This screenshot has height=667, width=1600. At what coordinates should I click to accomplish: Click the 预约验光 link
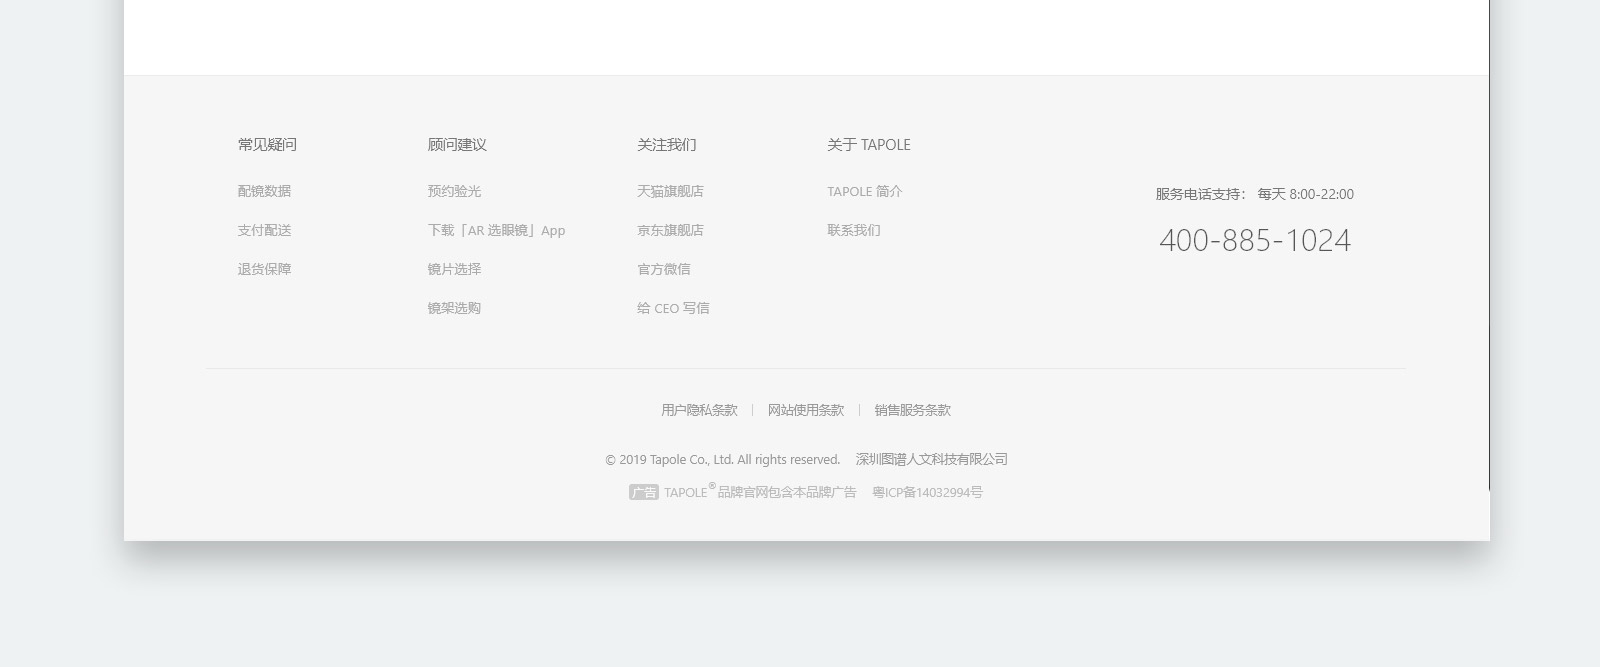point(454,191)
